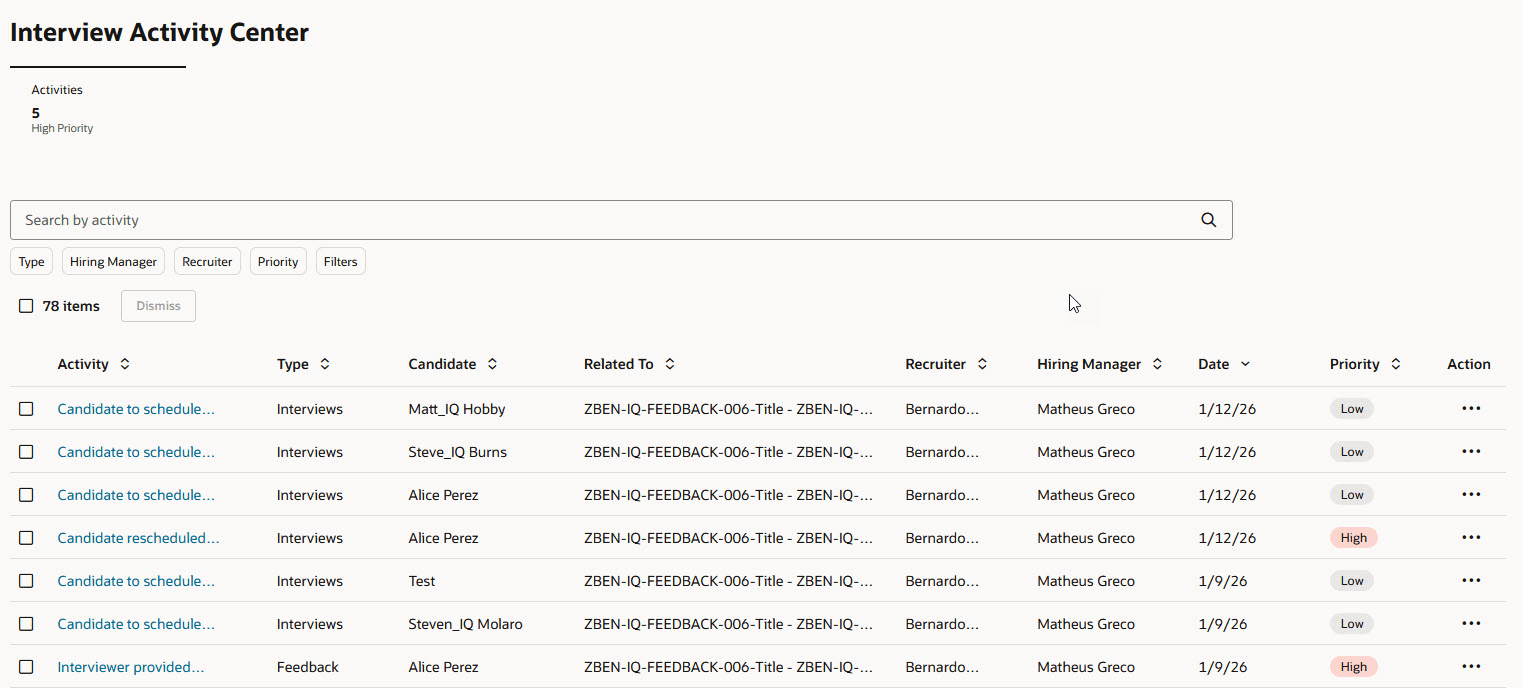The height and width of the screenshot is (688, 1522).
Task: Open the Interviewer provided activity link
Action: coord(131,667)
